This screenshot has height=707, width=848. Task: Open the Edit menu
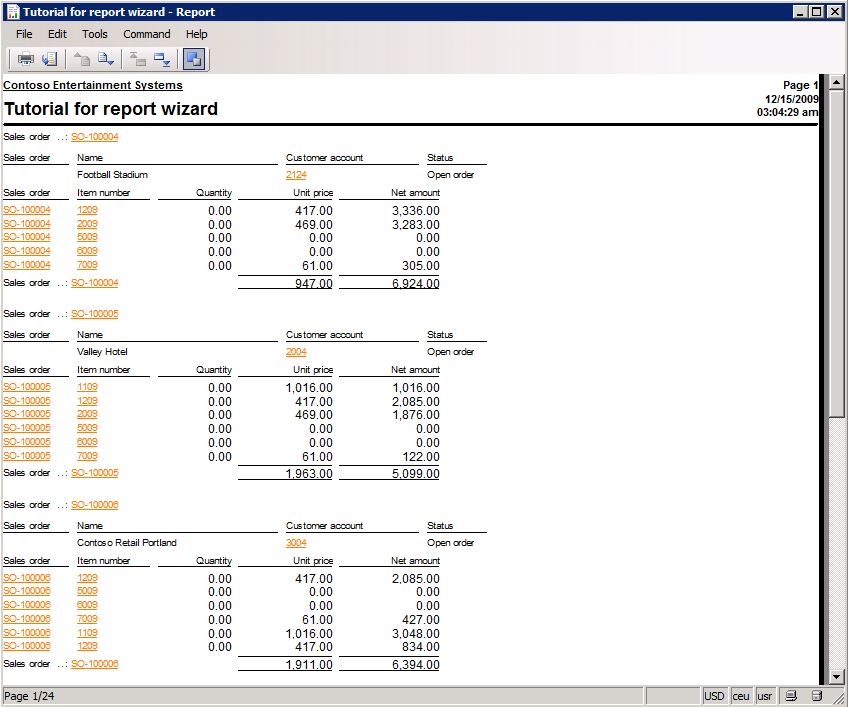[57, 34]
